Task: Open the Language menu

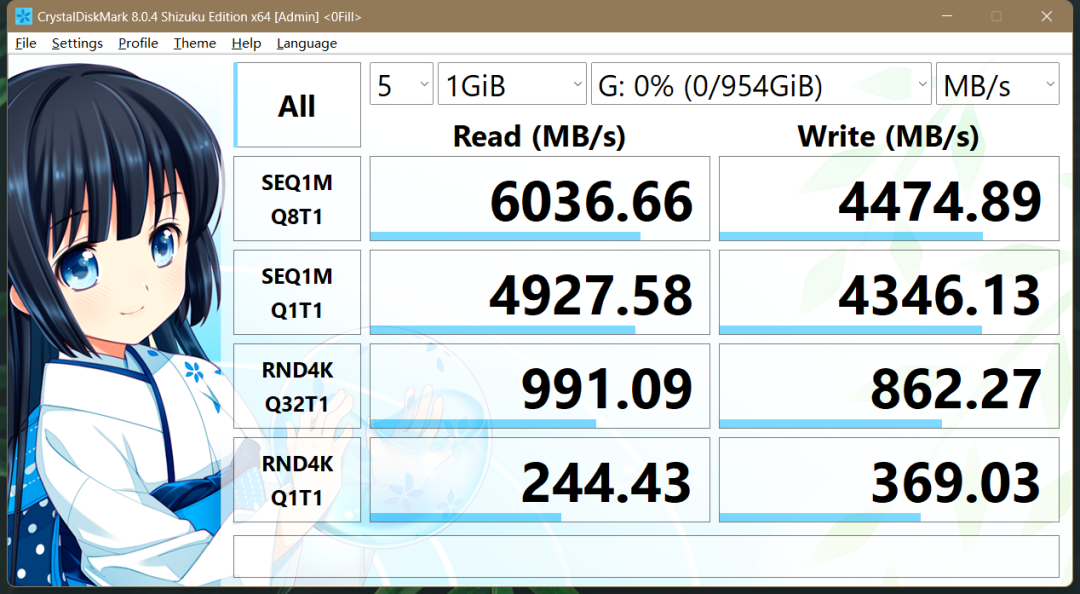Action: pos(307,43)
